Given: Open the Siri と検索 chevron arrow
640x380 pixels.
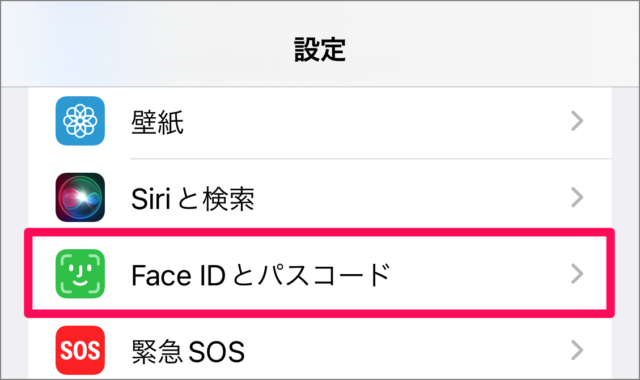Looking at the screenshot, I should (577, 198).
